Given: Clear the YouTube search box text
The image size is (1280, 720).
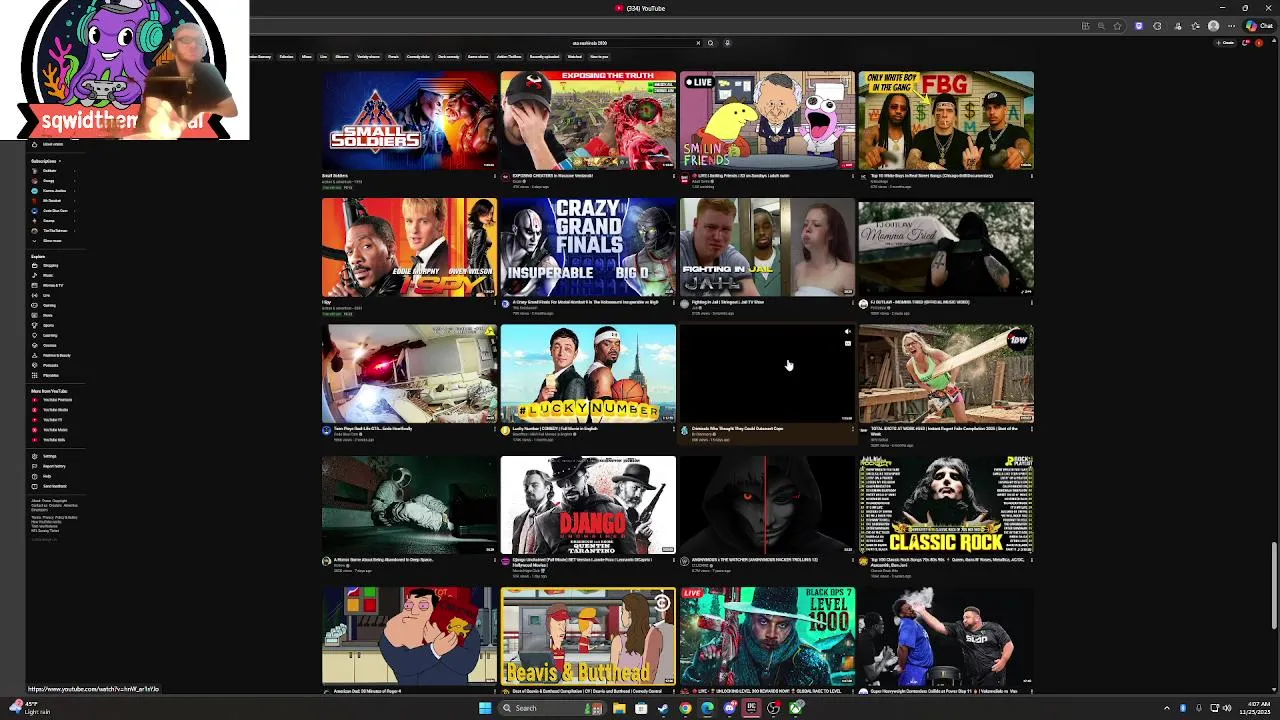Looking at the screenshot, I should [698, 43].
